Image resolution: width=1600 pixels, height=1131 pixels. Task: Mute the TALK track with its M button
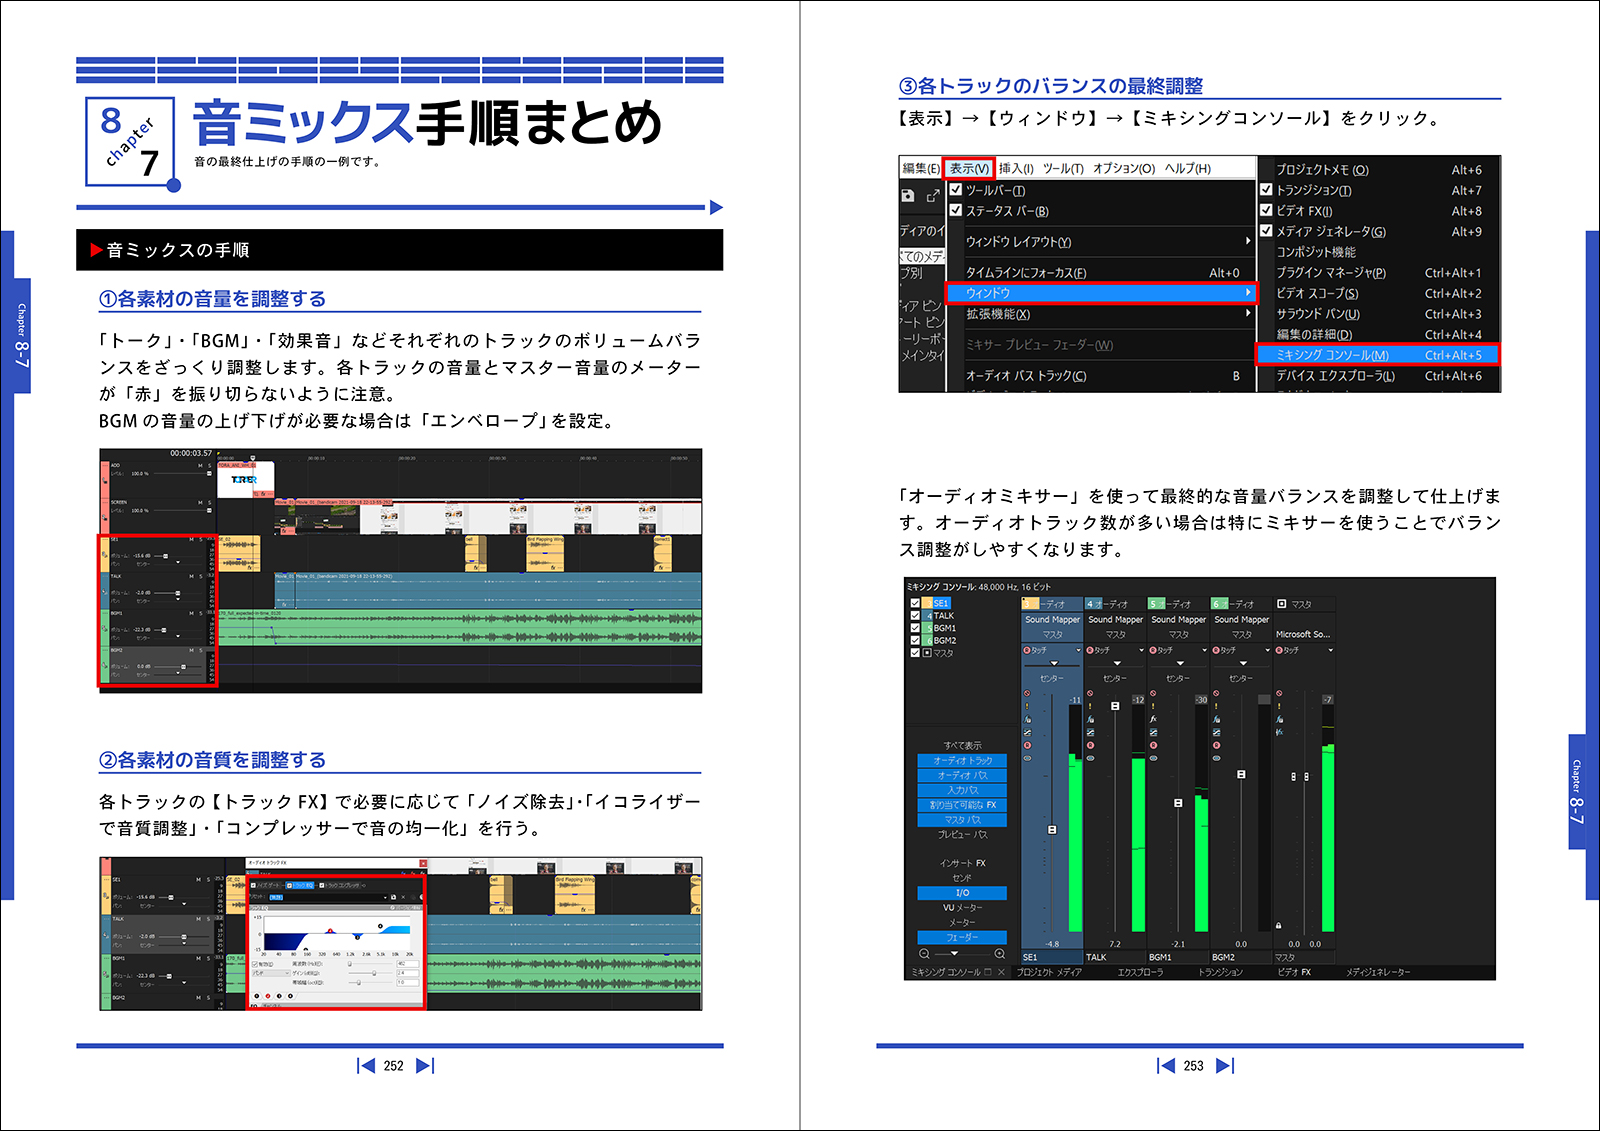click(x=191, y=576)
